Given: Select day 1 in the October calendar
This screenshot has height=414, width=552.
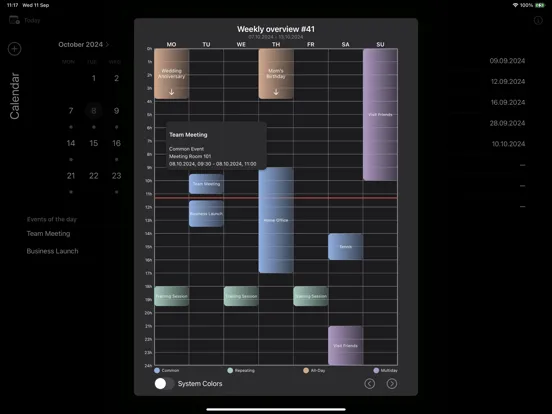Looking at the screenshot, I should pos(94,78).
